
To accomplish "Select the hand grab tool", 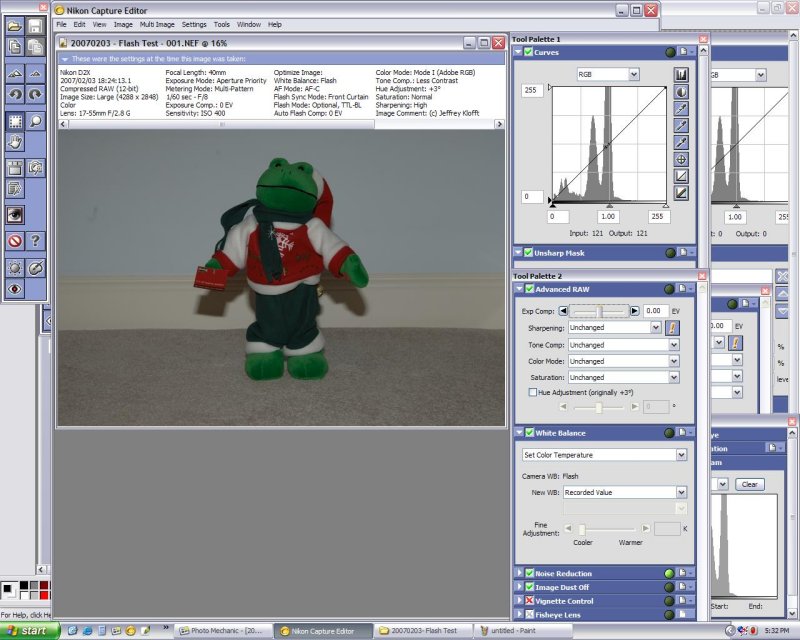I will [x=15, y=141].
